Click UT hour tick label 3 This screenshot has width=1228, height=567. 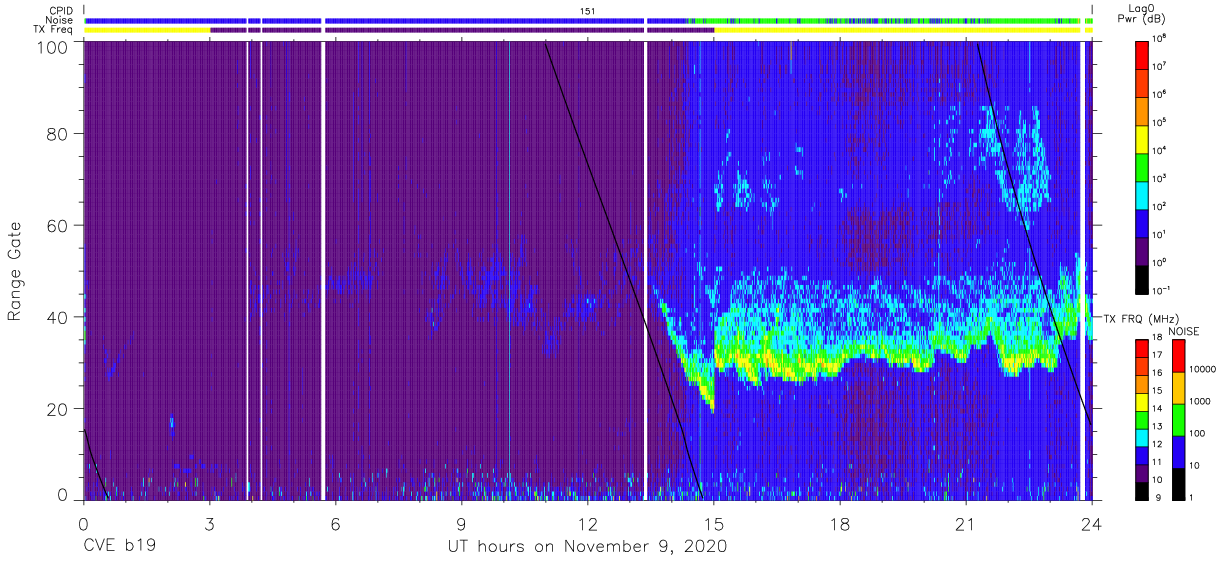pos(210,524)
